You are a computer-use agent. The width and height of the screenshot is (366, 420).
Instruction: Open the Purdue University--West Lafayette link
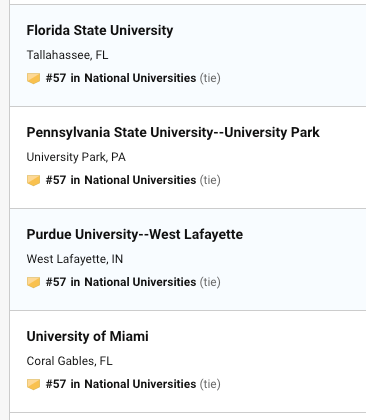coord(135,234)
